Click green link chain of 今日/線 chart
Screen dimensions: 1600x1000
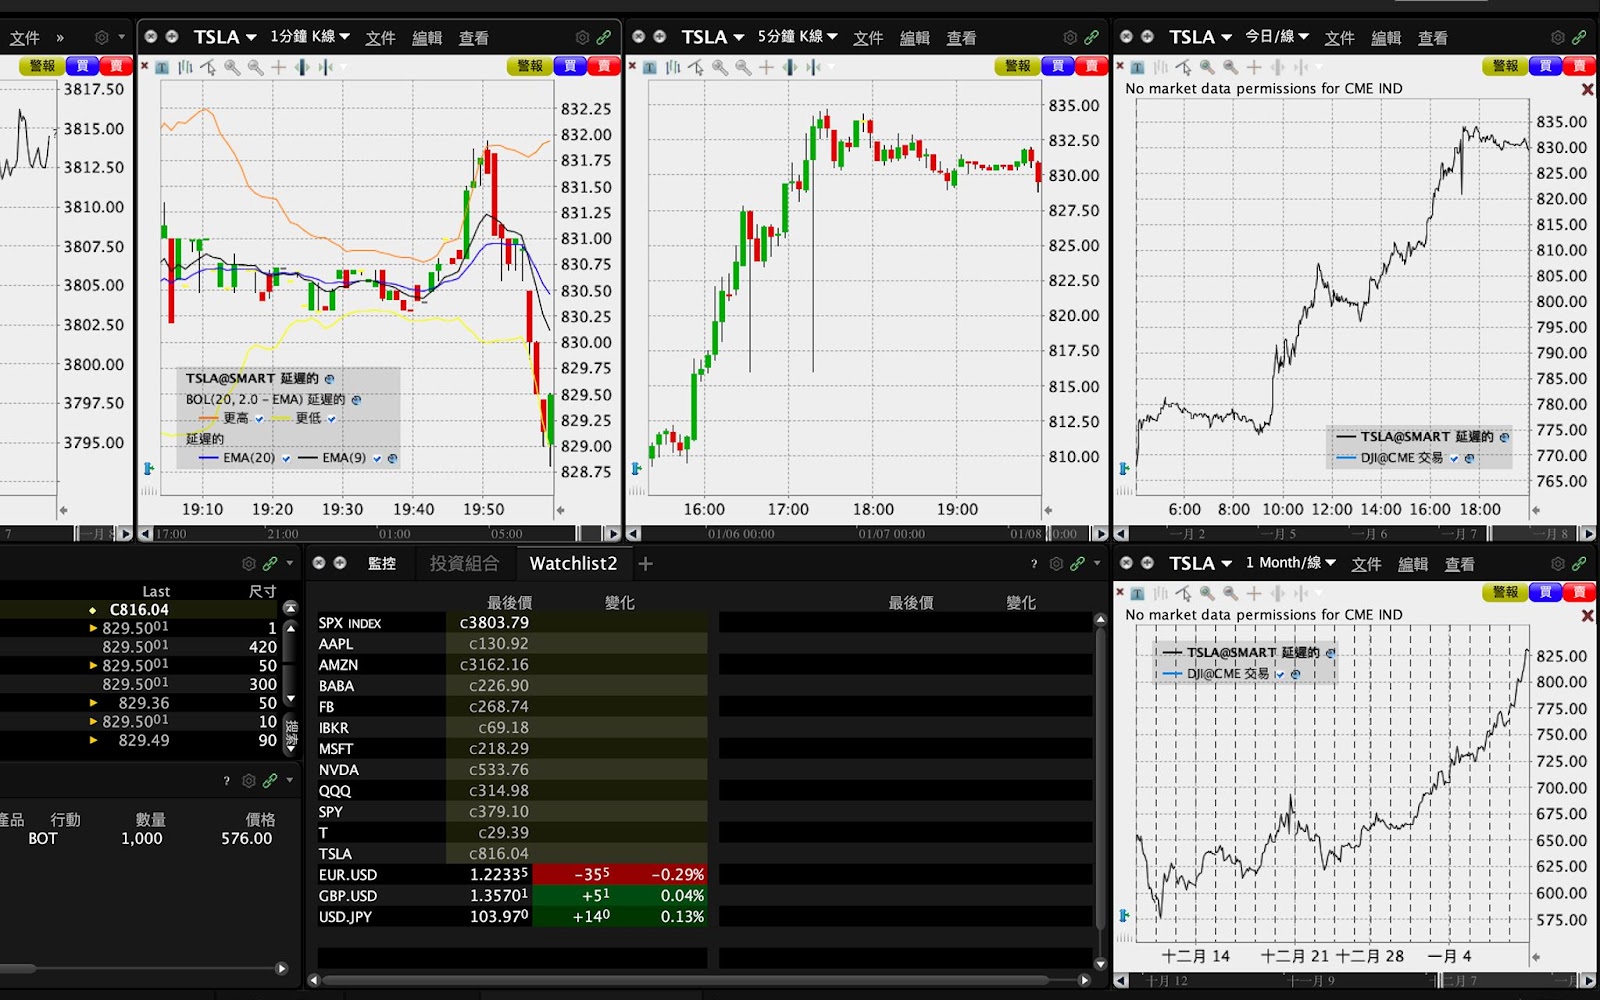click(x=1579, y=37)
